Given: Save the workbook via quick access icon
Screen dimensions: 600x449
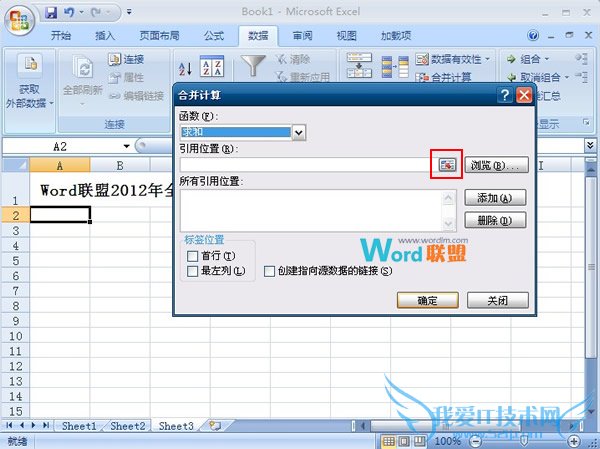Looking at the screenshot, I should coord(51,13).
